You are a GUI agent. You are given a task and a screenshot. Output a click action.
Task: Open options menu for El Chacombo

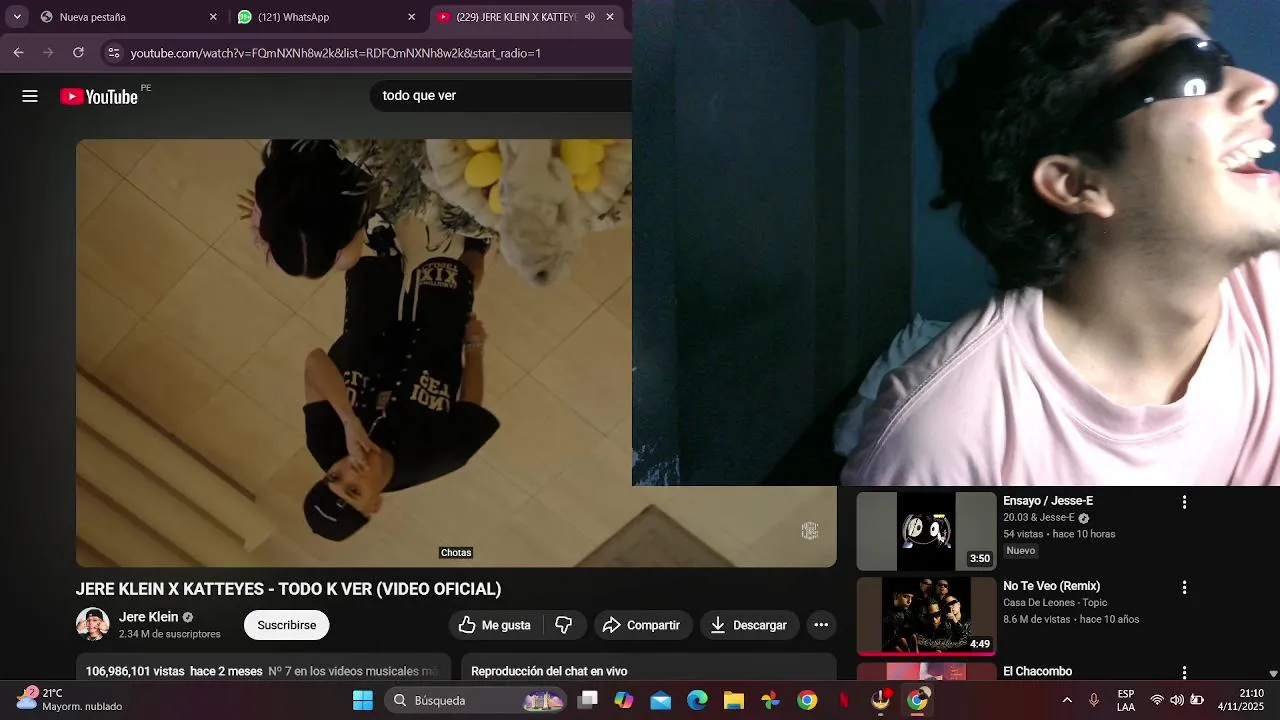point(1184,672)
